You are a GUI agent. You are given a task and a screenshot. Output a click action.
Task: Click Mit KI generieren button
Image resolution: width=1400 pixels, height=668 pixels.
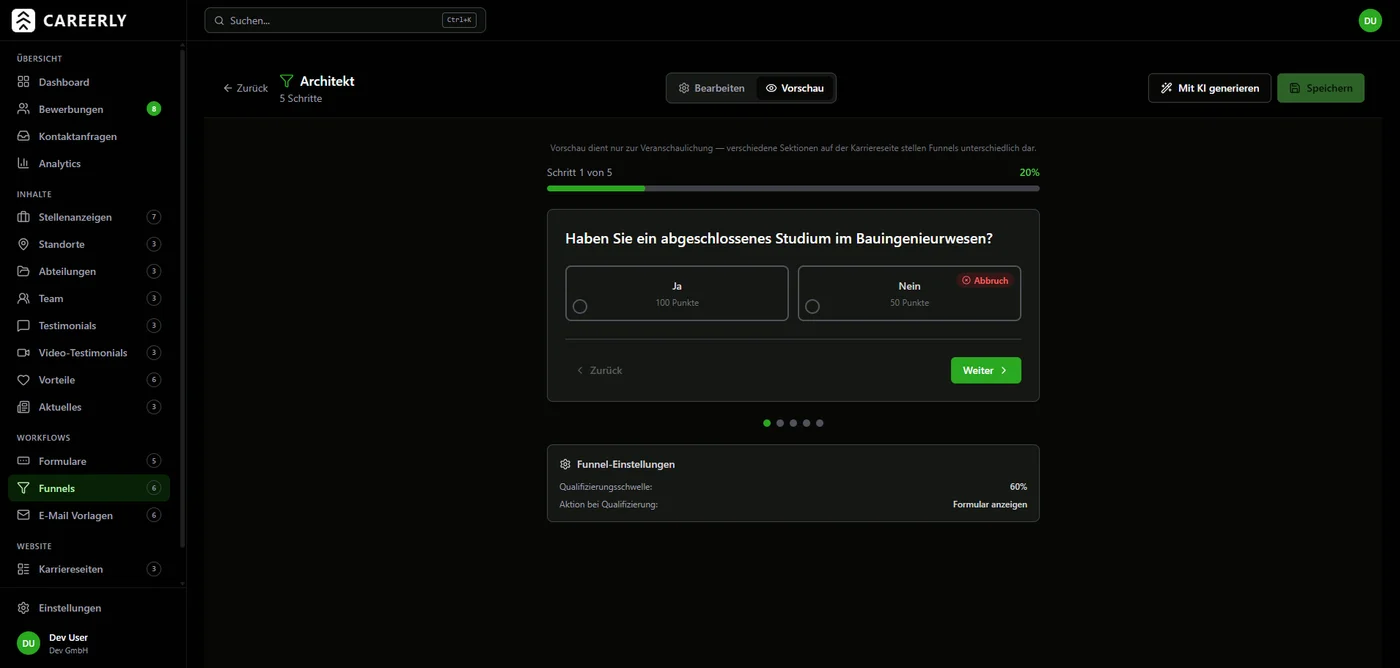coord(1209,88)
